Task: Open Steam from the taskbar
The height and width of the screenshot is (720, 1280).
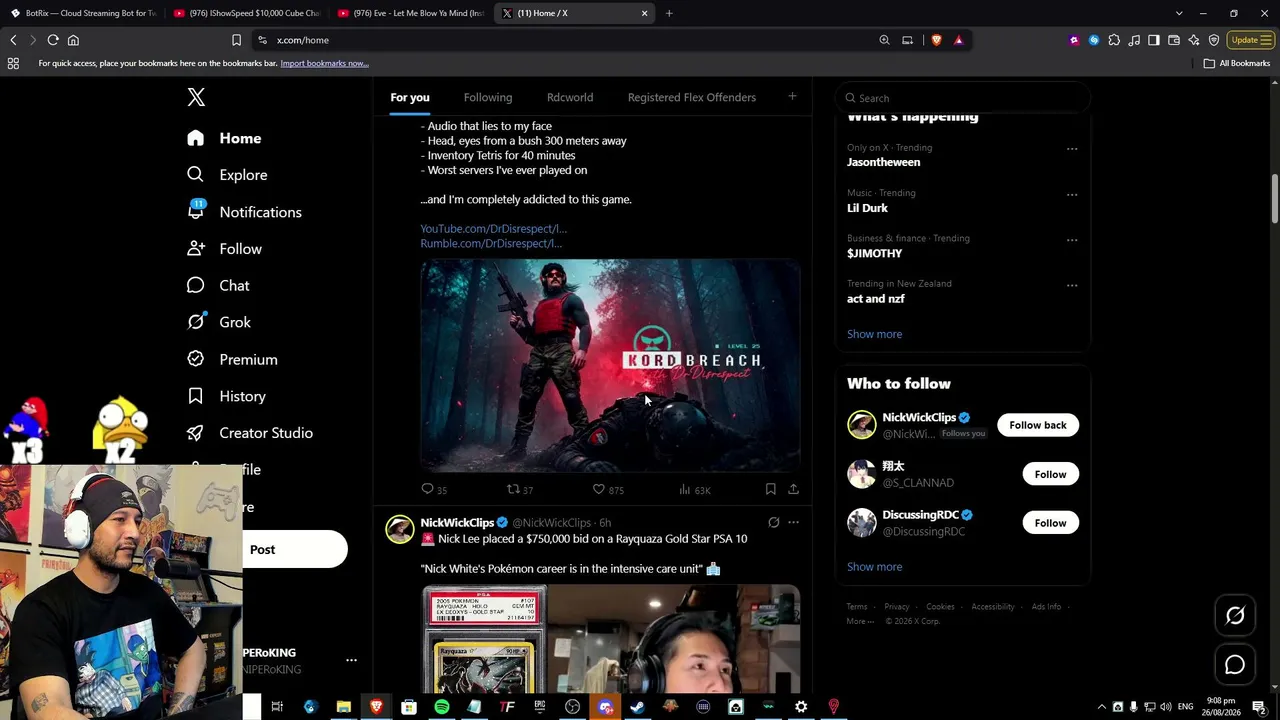Action: [x=637, y=707]
